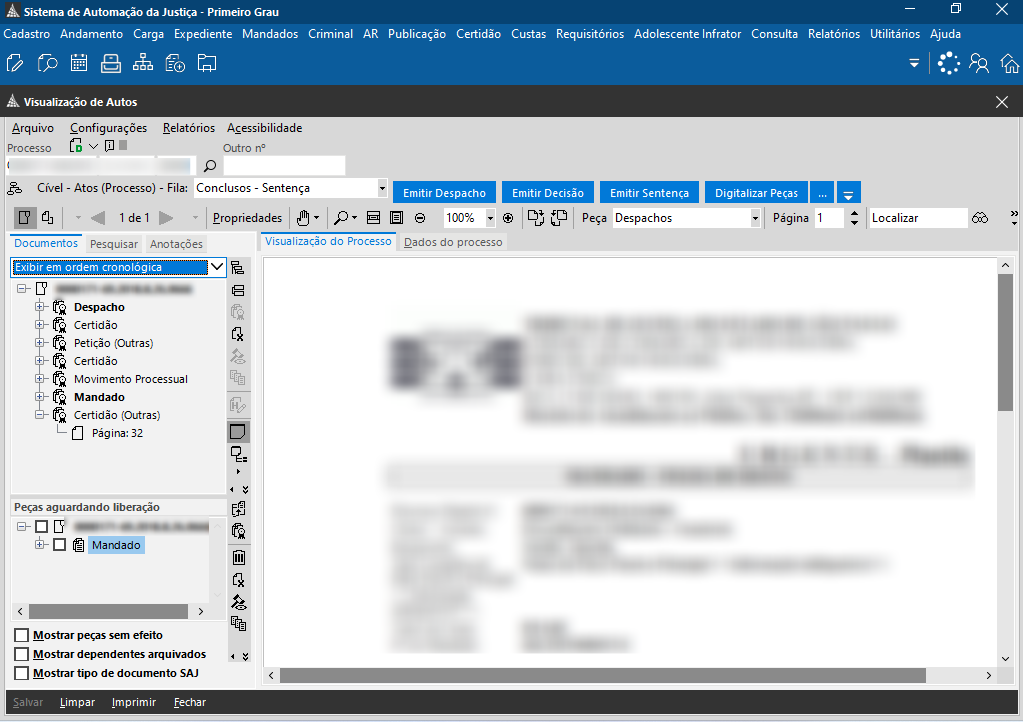This screenshot has height=722, width=1023.
Task: Open the Peça Despachos dropdown
Action: (755, 218)
